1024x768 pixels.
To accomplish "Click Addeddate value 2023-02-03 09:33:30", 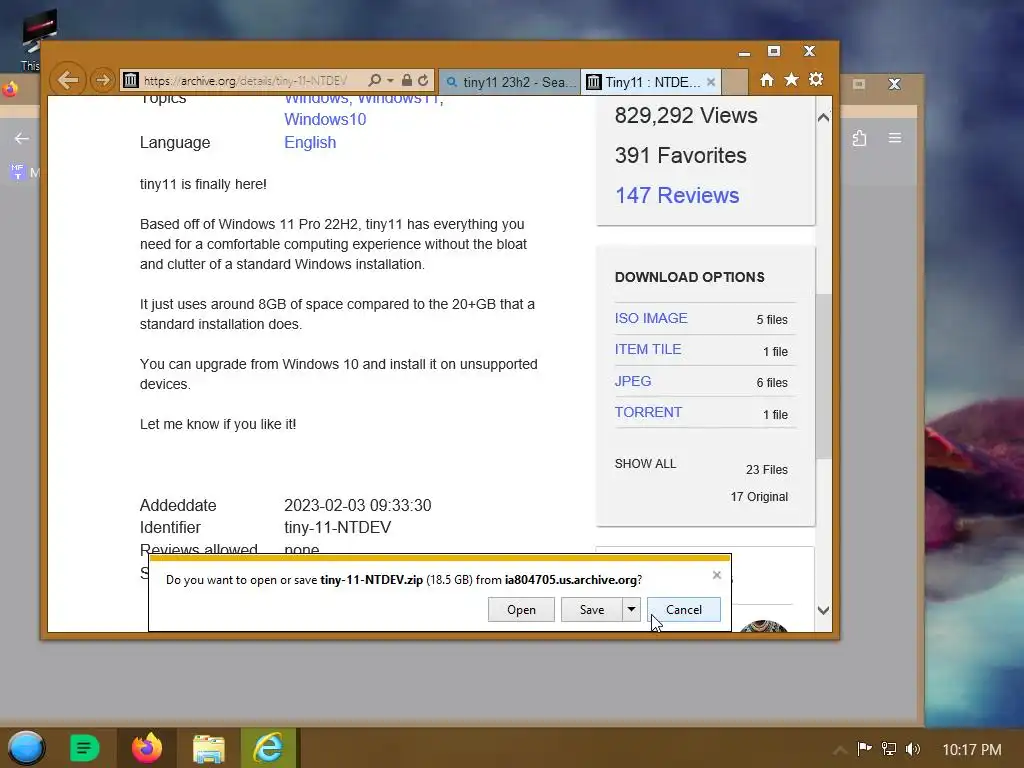I will (x=357, y=505).
